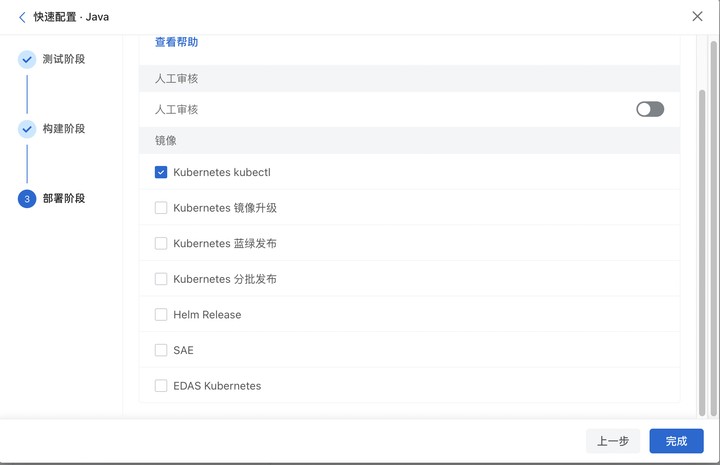Toggle the 人工审核 switch on
The height and width of the screenshot is (465, 720).
coord(650,109)
